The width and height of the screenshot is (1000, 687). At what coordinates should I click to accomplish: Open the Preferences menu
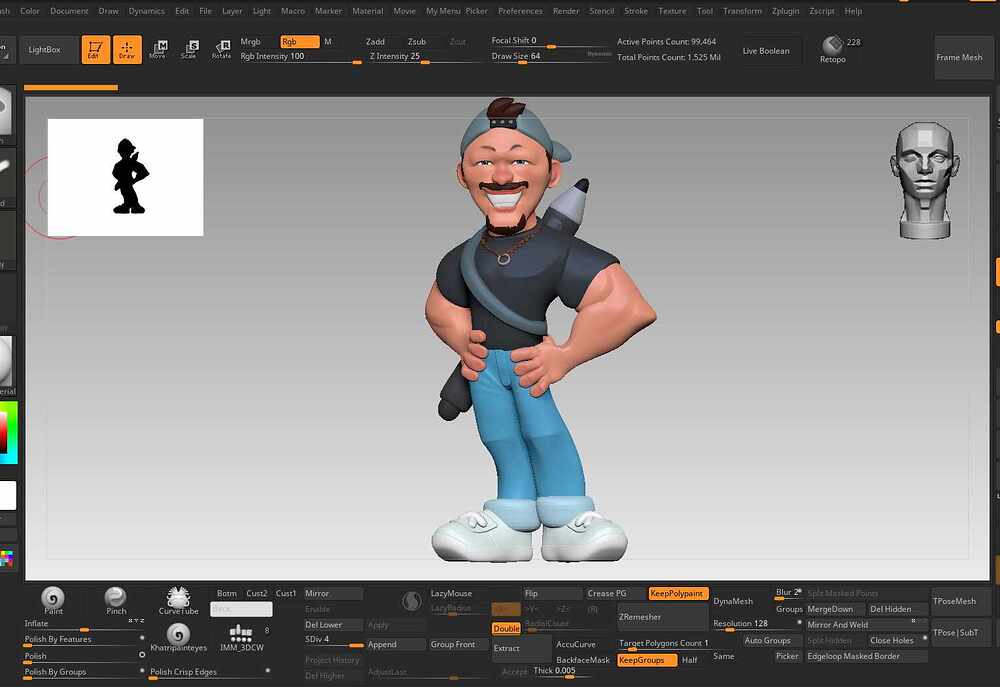(520, 11)
